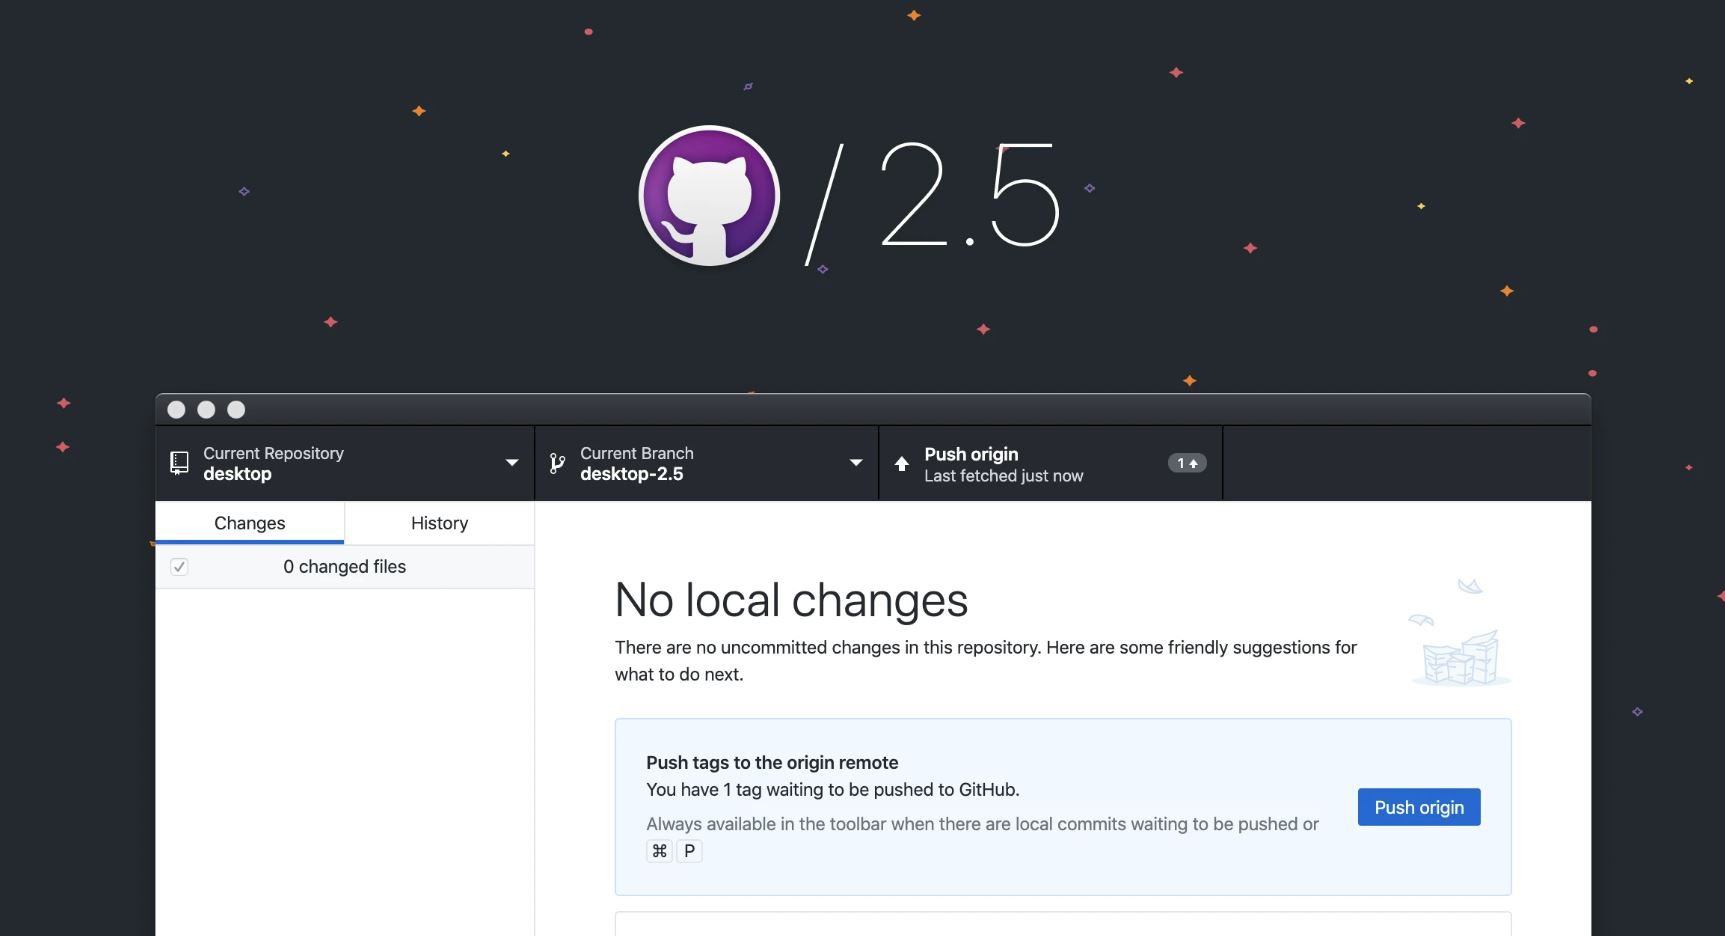
Task: Click the middle minimize window button
Action: [206, 409]
